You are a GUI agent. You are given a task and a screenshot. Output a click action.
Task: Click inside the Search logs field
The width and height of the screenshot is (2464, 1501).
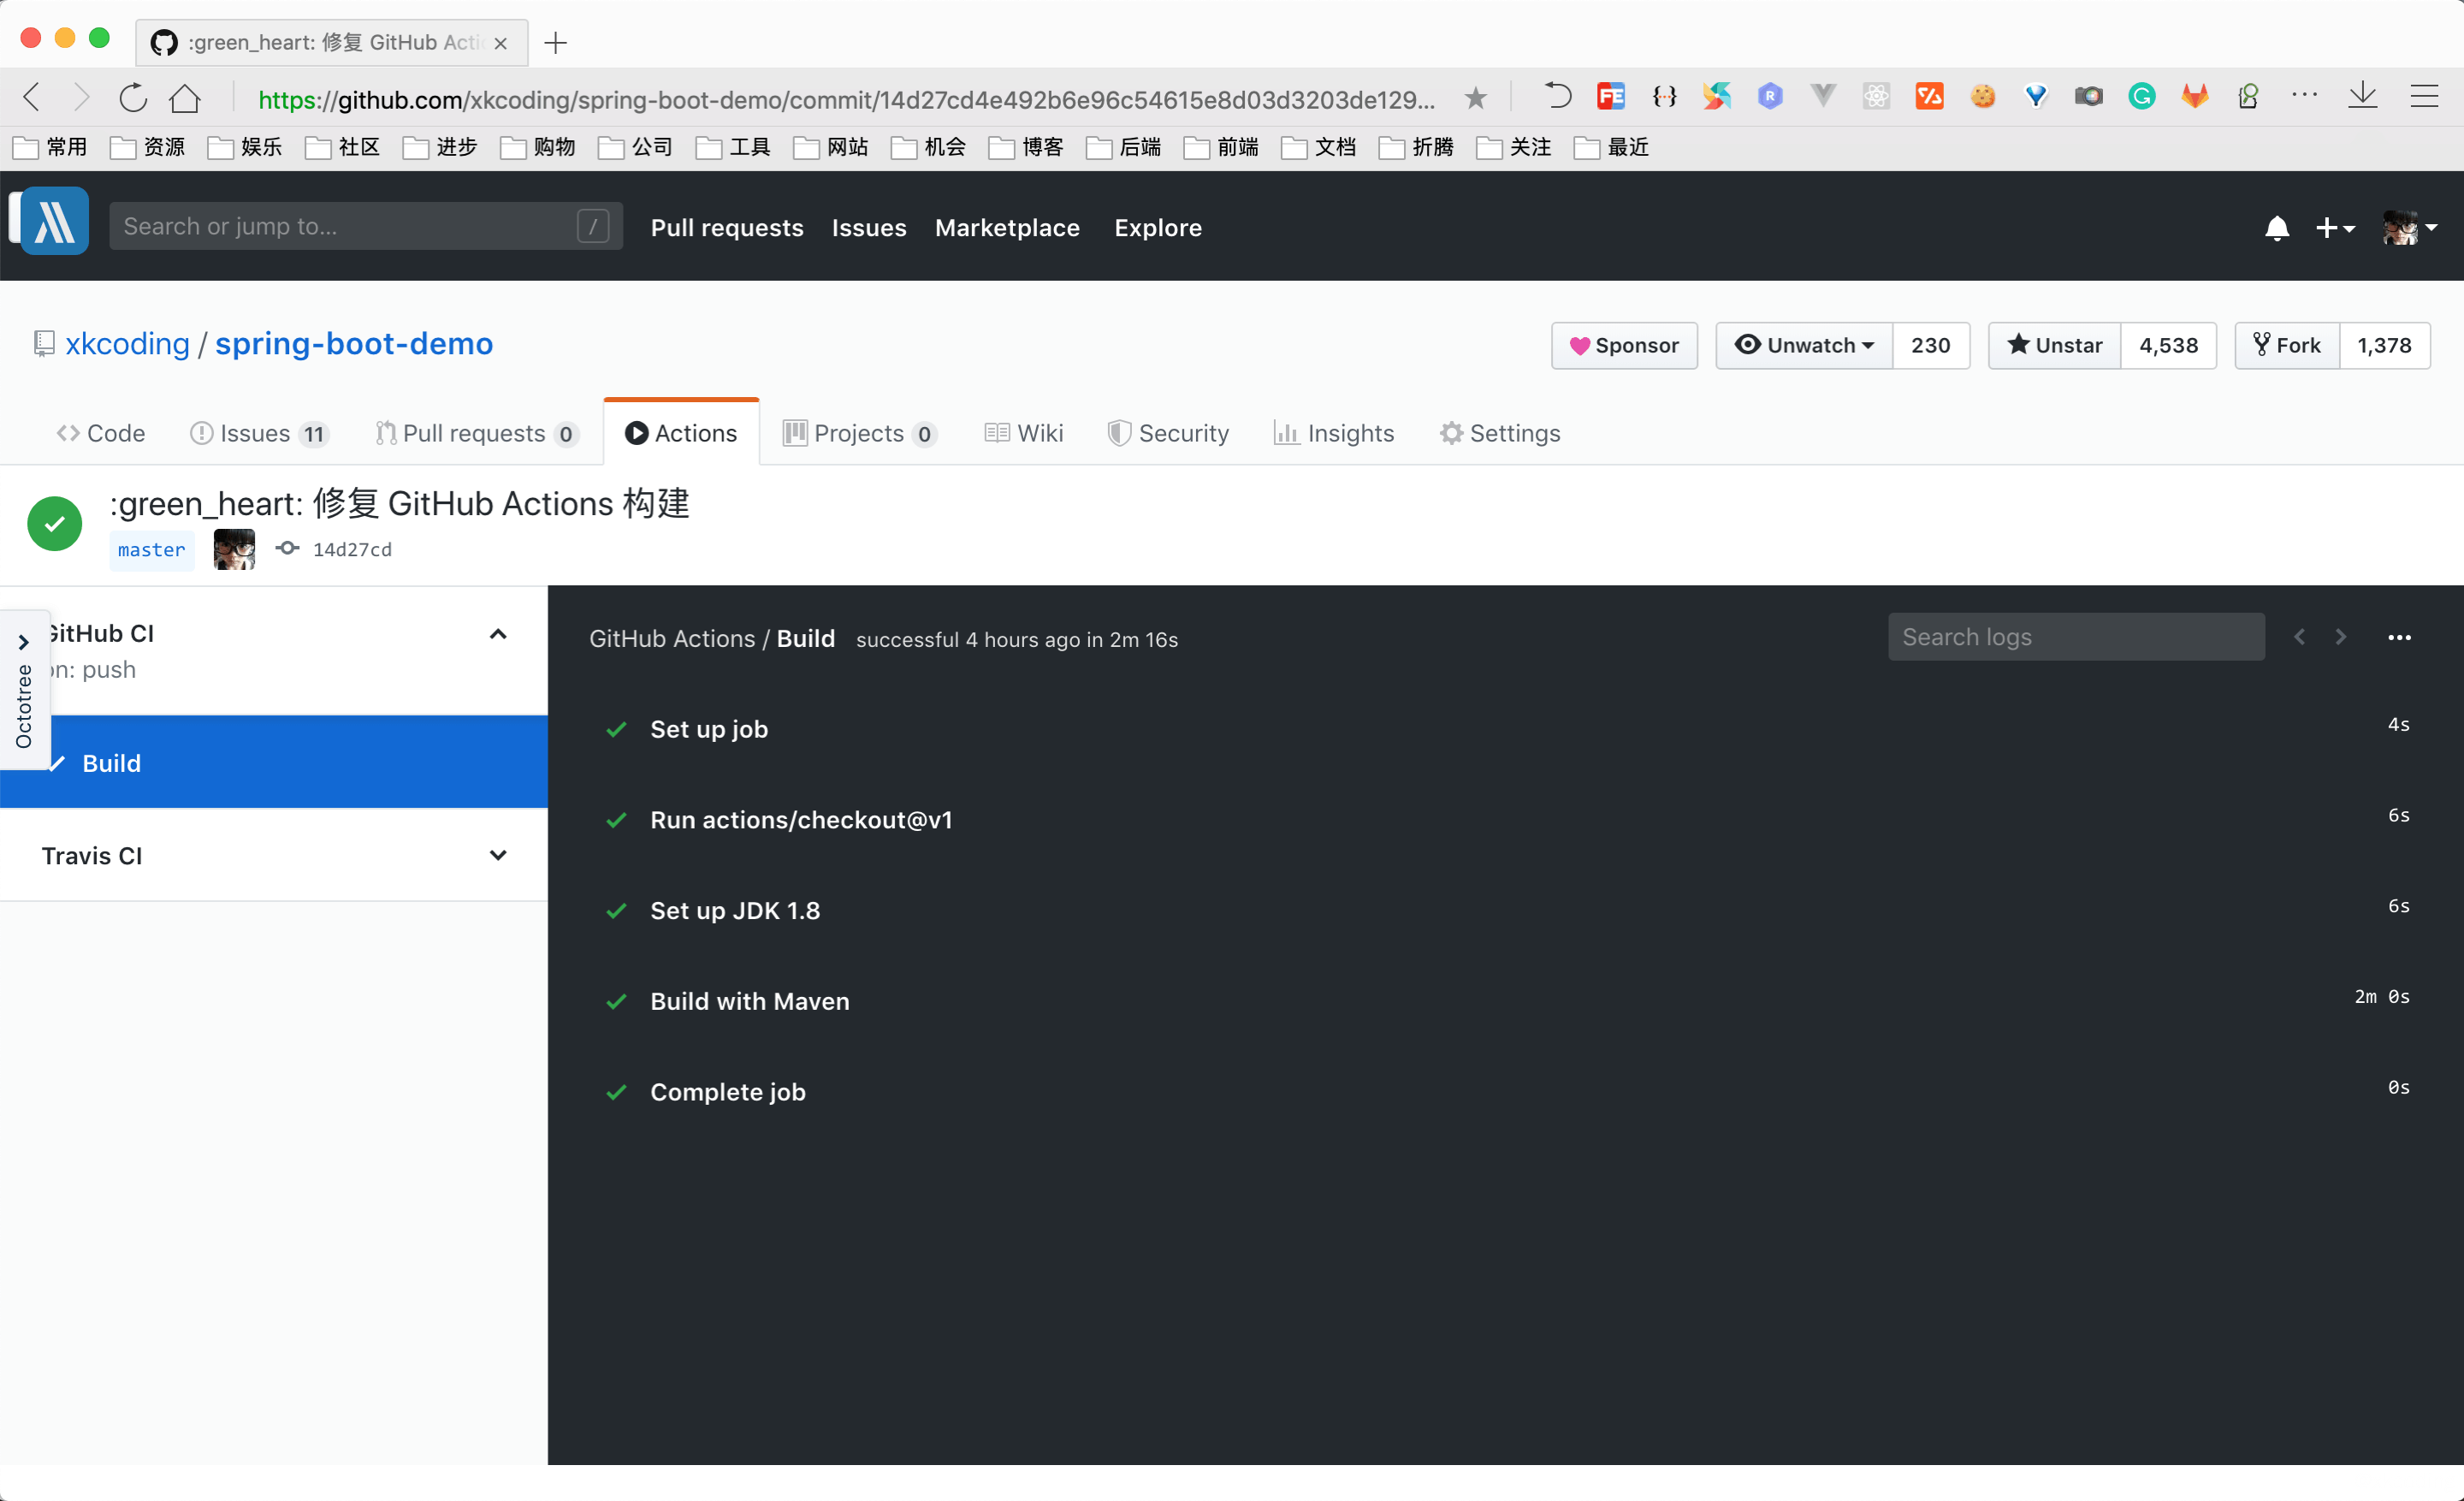2076,636
